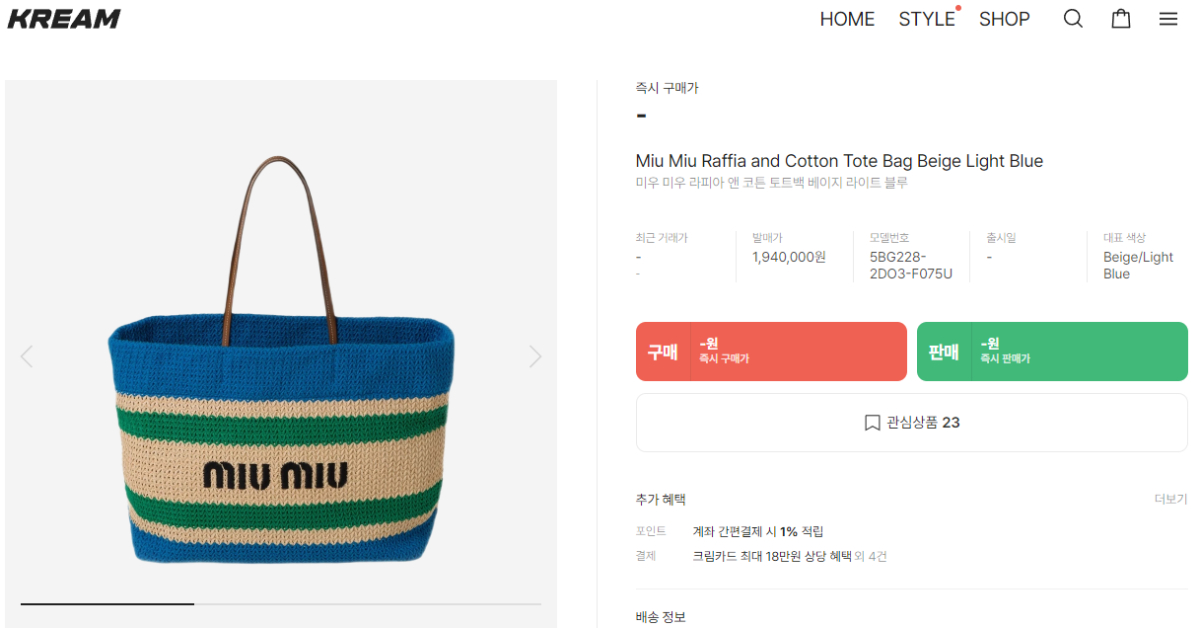
Task: Open the SHOP menu
Action: click(x=1004, y=19)
